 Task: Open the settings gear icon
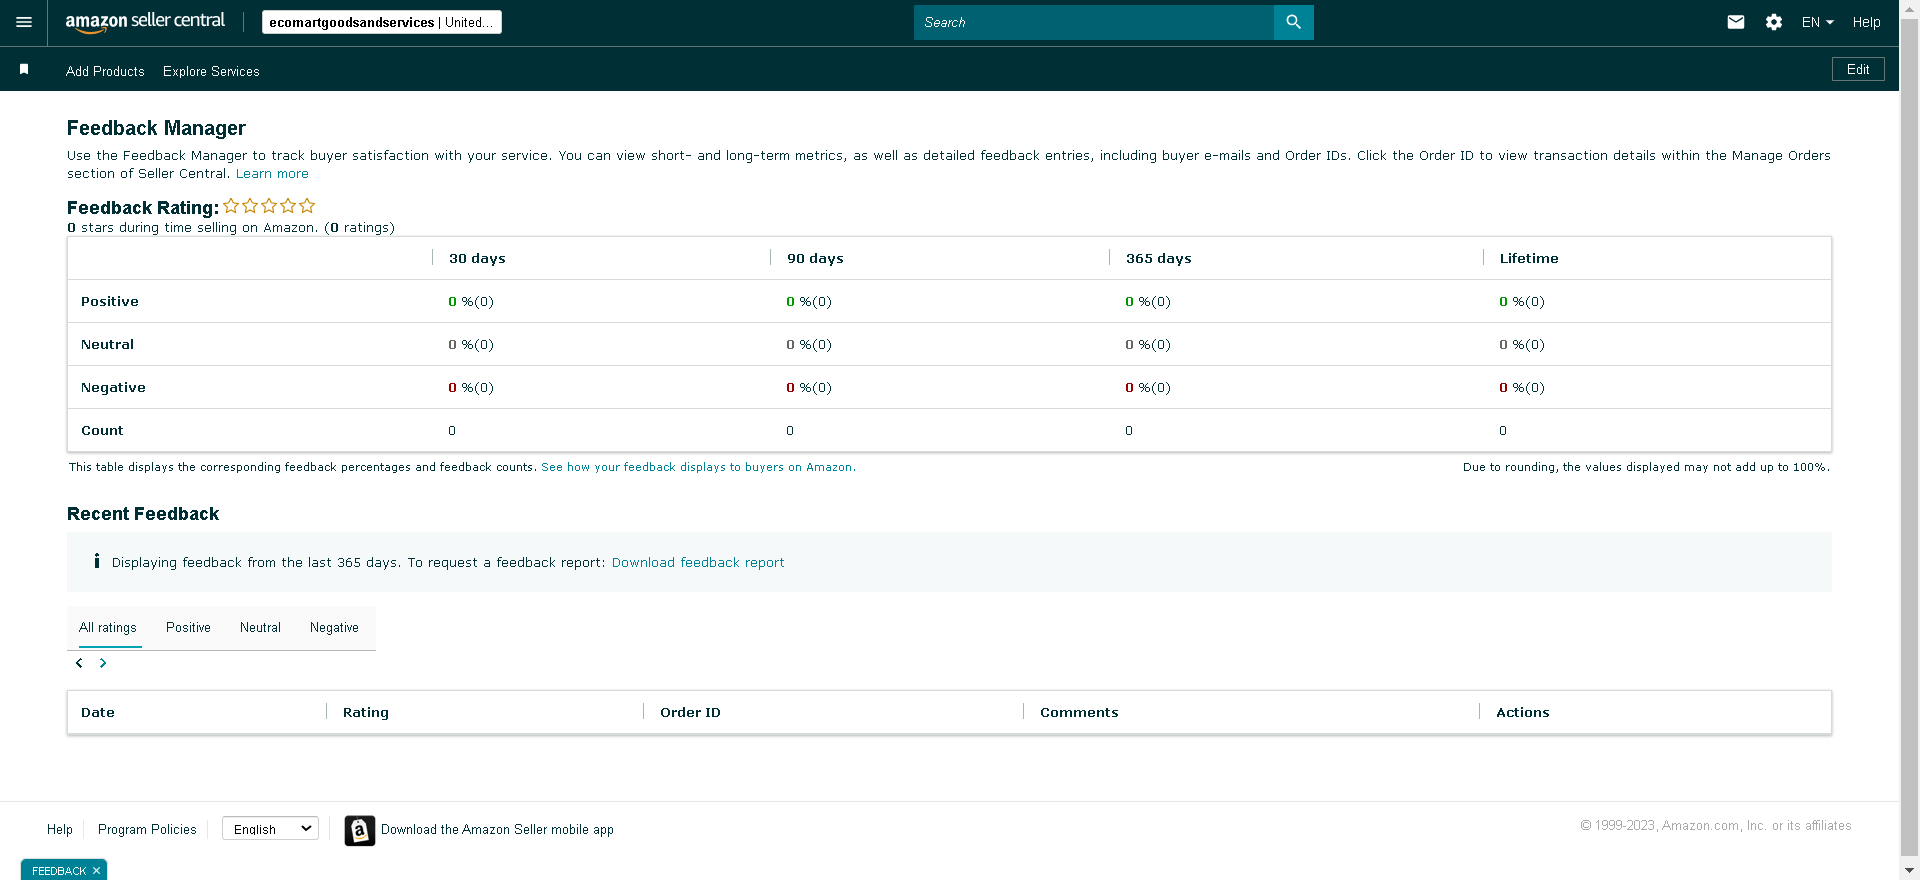tap(1774, 22)
